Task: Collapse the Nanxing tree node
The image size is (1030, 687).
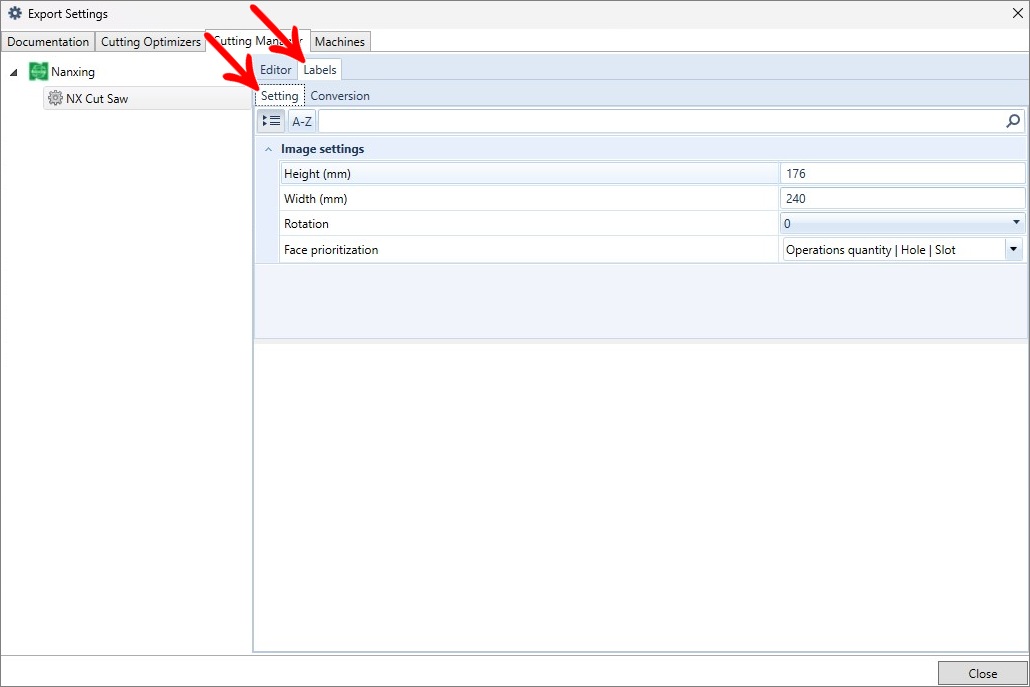Action: click(x=14, y=72)
